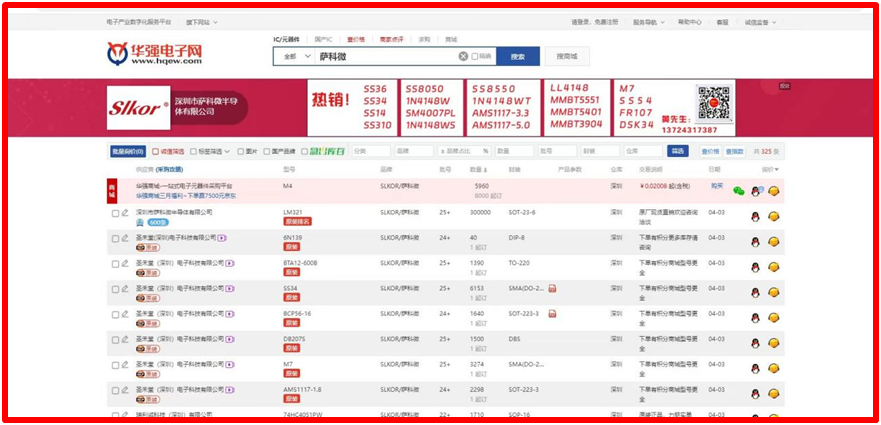Enable the 精确 checkbox in the search bar
881x425 pixels.
click(475, 57)
